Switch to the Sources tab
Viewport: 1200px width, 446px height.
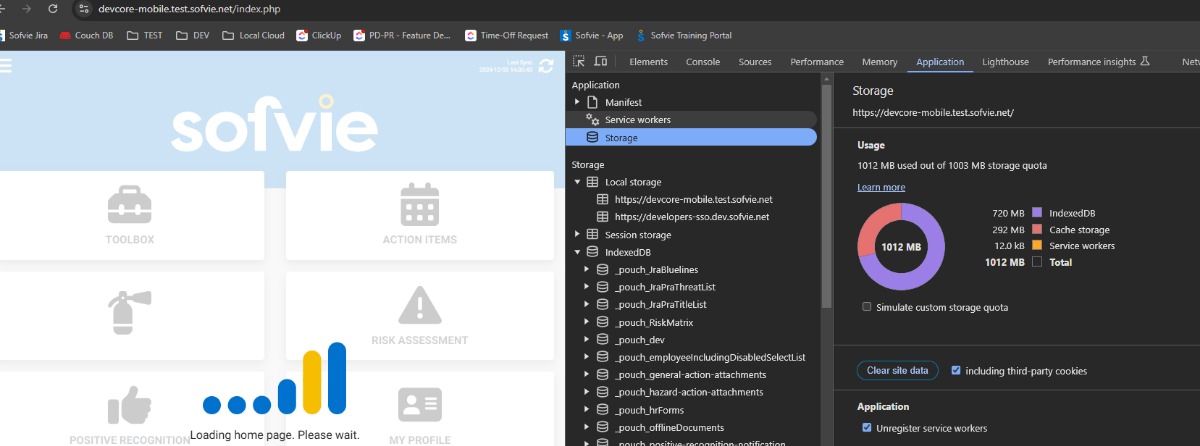pyautogui.click(x=755, y=62)
